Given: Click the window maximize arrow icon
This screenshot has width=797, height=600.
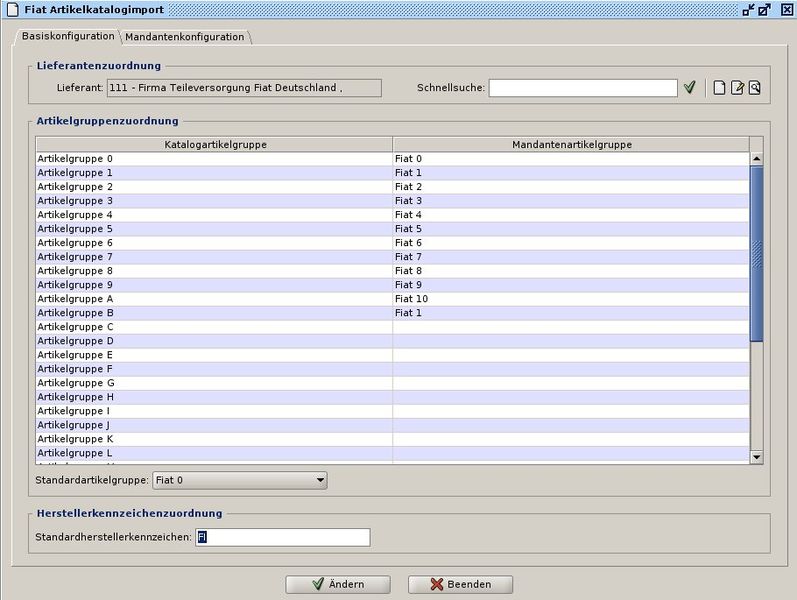Looking at the screenshot, I should pyautogui.click(x=765, y=10).
